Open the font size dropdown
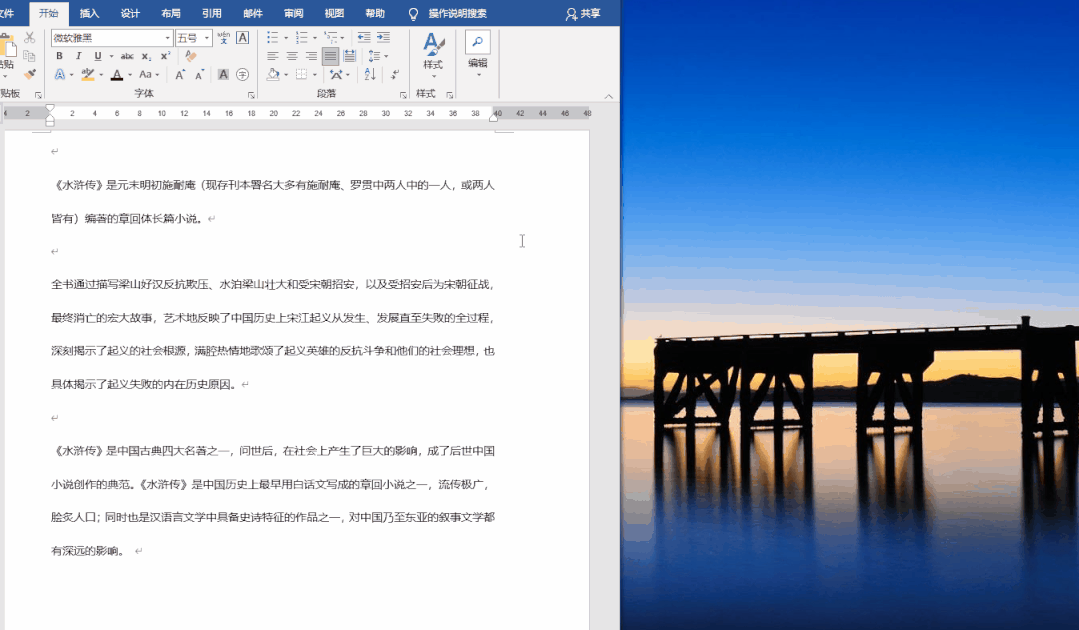 pyautogui.click(x=206, y=37)
